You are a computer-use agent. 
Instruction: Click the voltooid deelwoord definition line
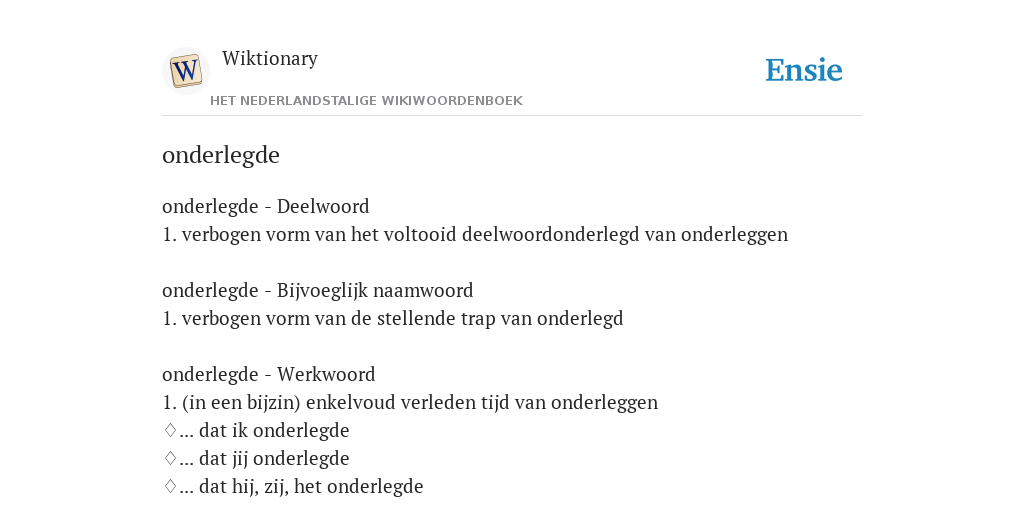coord(475,234)
